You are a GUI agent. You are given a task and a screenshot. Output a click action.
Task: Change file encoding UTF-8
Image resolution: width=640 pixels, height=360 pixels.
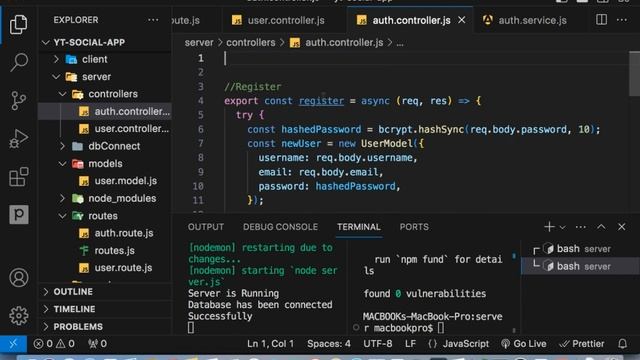point(378,344)
